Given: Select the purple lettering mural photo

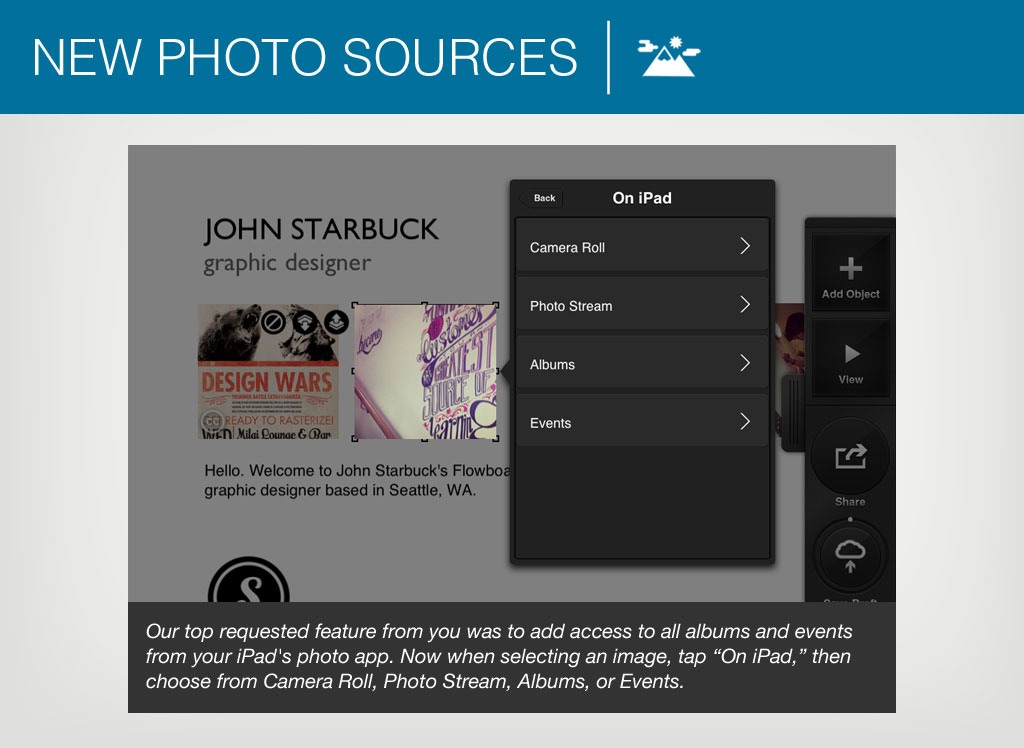Looking at the screenshot, I should 425,372.
